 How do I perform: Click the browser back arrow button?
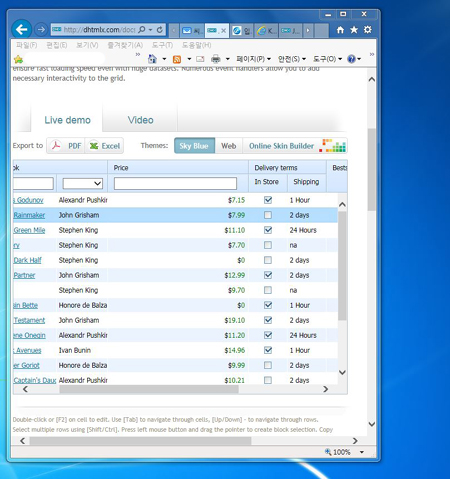point(22,30)
